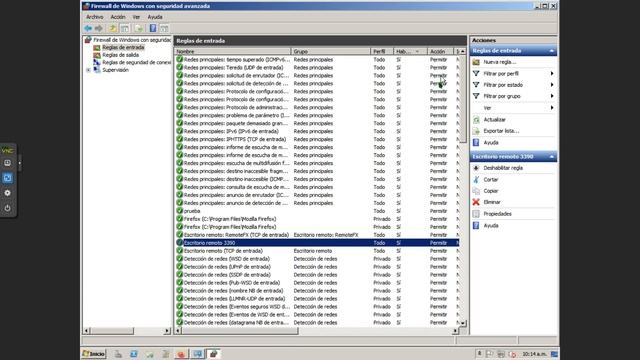The image size is (640, 360).
Task: Click the green check icon of prueba rule
Action: [180, 211]
